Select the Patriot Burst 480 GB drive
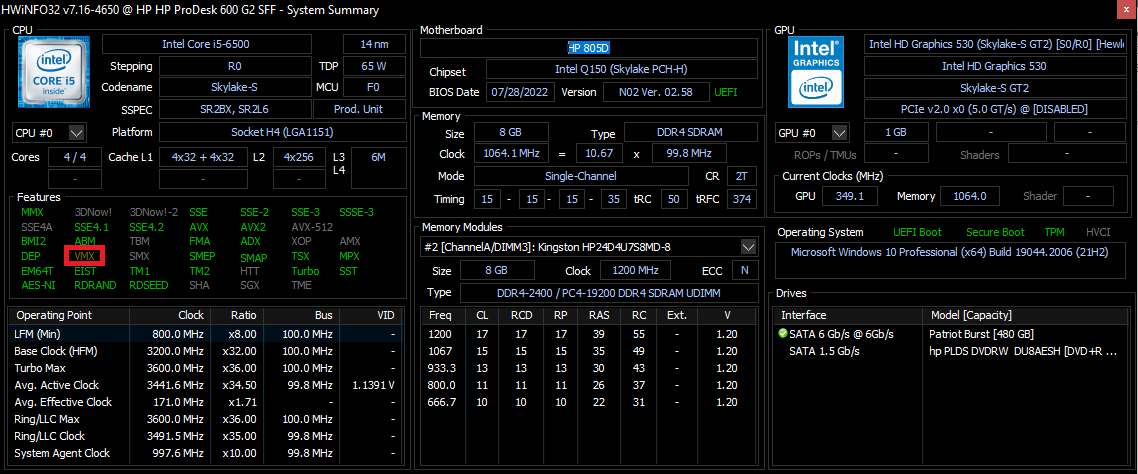 tap(981, 333)
